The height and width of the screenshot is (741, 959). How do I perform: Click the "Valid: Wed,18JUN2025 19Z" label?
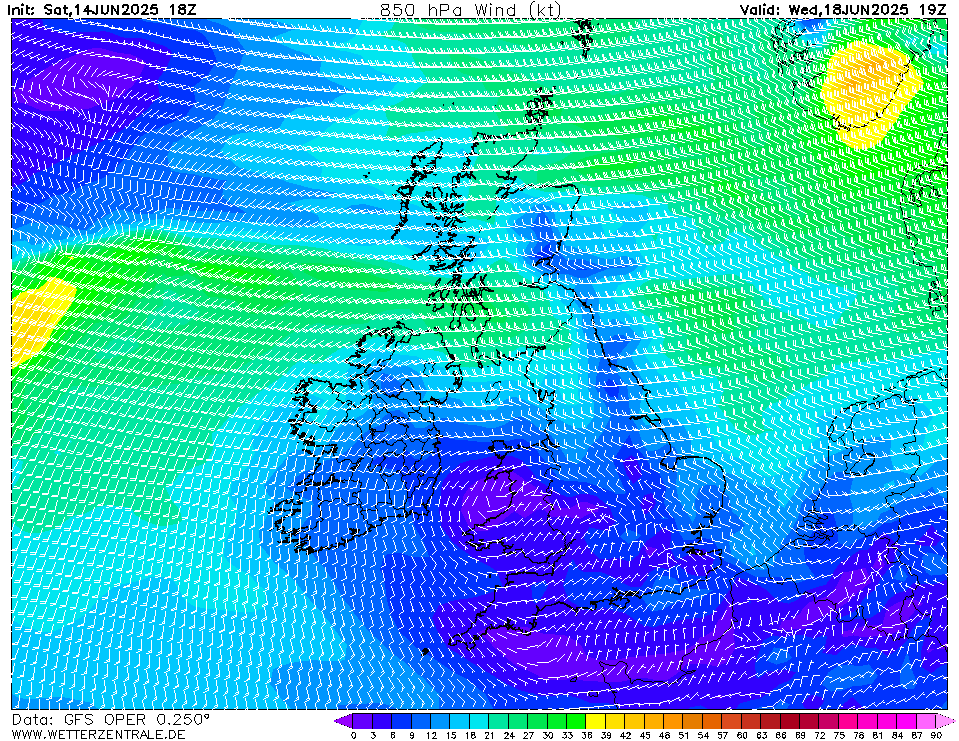click(x=843, y=10)
